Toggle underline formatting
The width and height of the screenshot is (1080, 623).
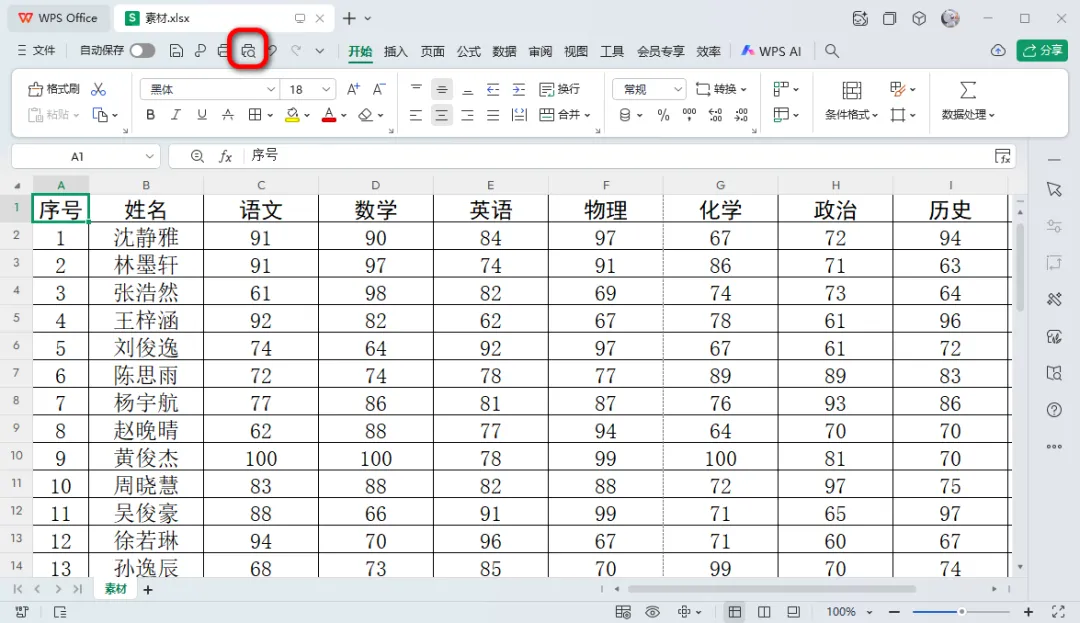(x=201, y=115)
